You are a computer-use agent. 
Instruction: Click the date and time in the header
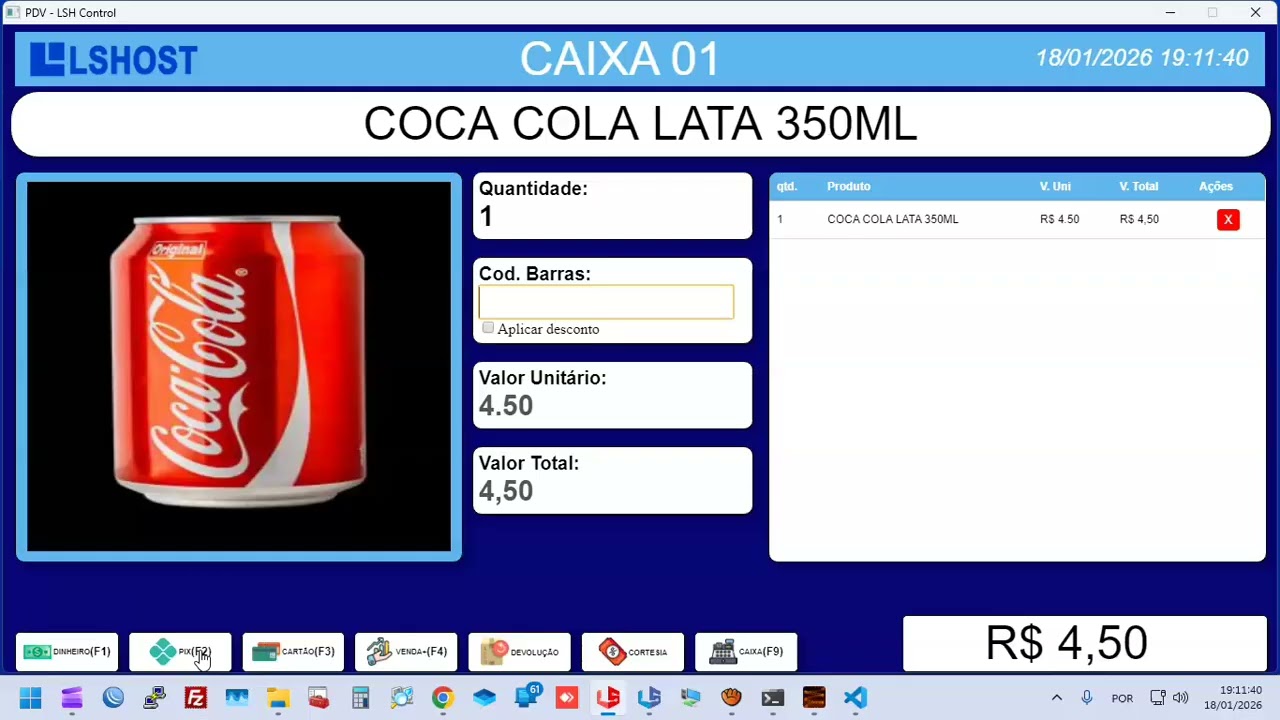(x=1142, y=58)
